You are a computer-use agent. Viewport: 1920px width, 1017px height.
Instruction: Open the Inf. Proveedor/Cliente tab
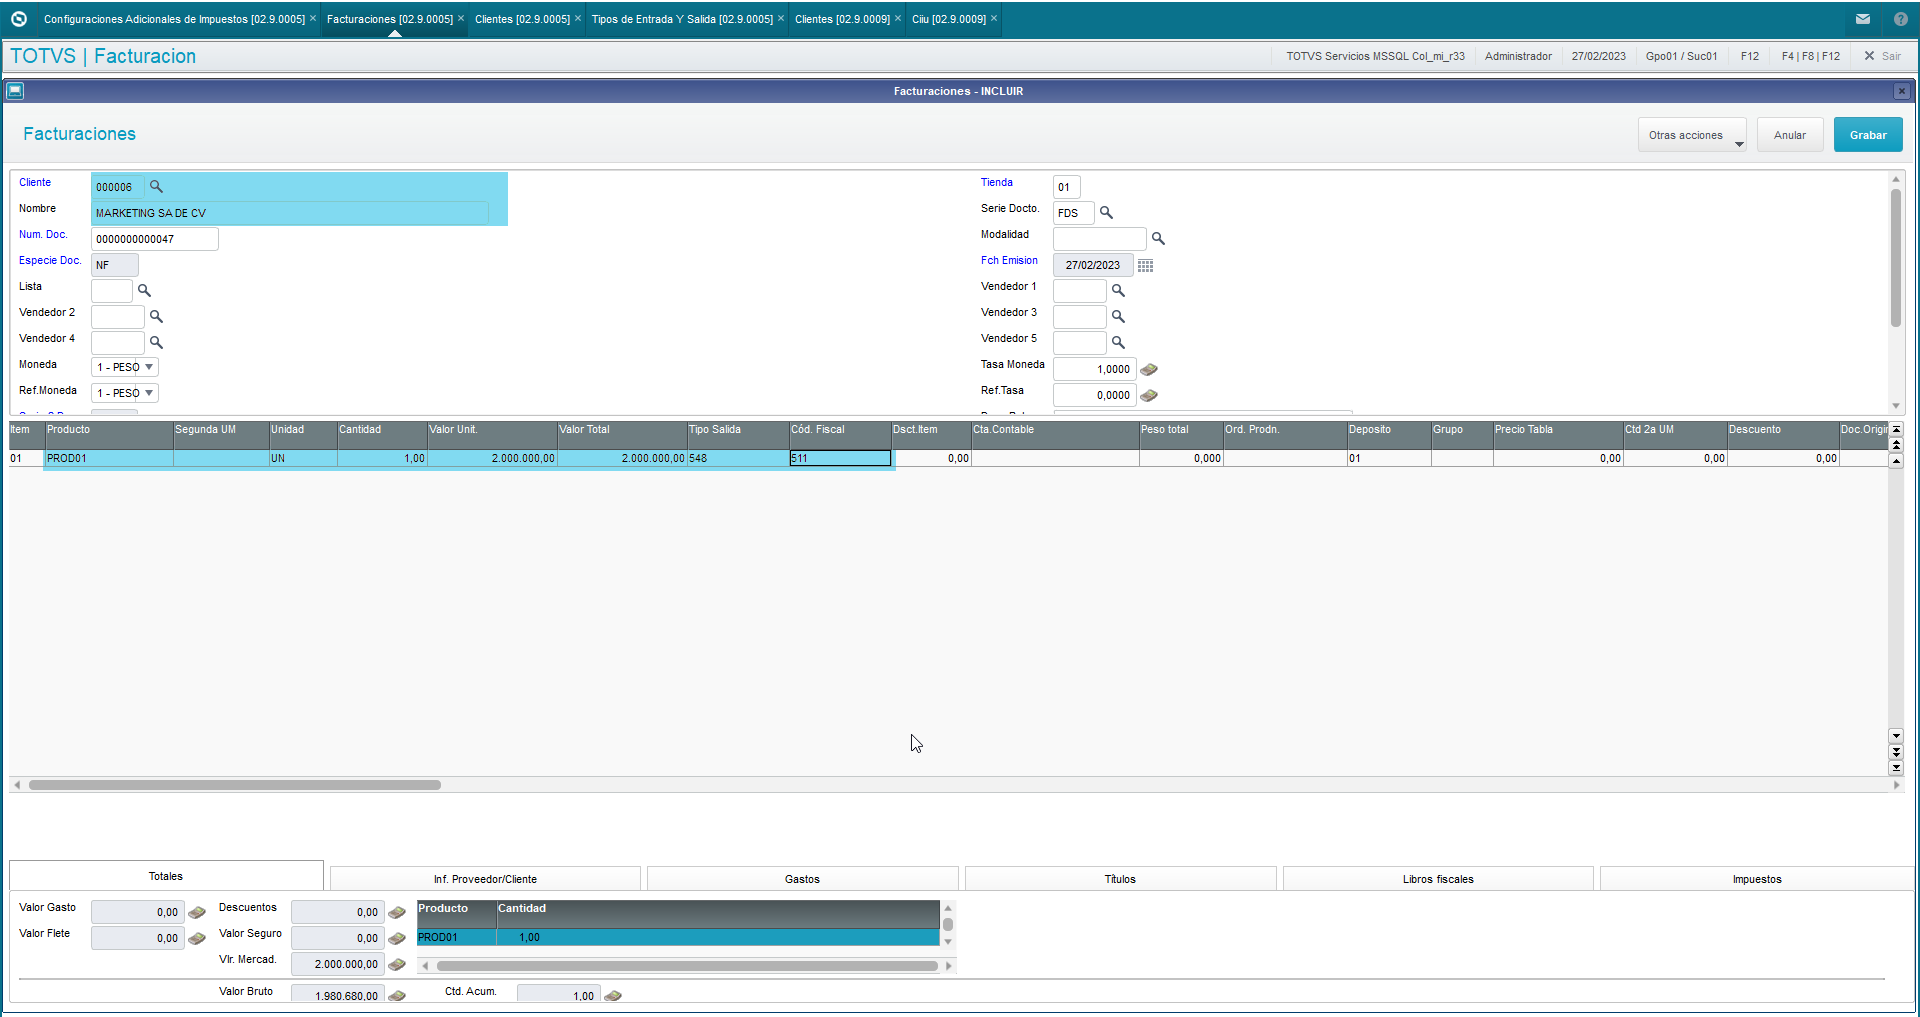[485, 879]
